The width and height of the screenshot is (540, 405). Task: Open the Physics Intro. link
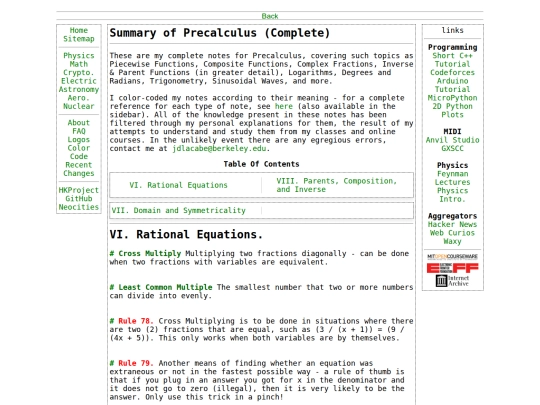(452, 195)
